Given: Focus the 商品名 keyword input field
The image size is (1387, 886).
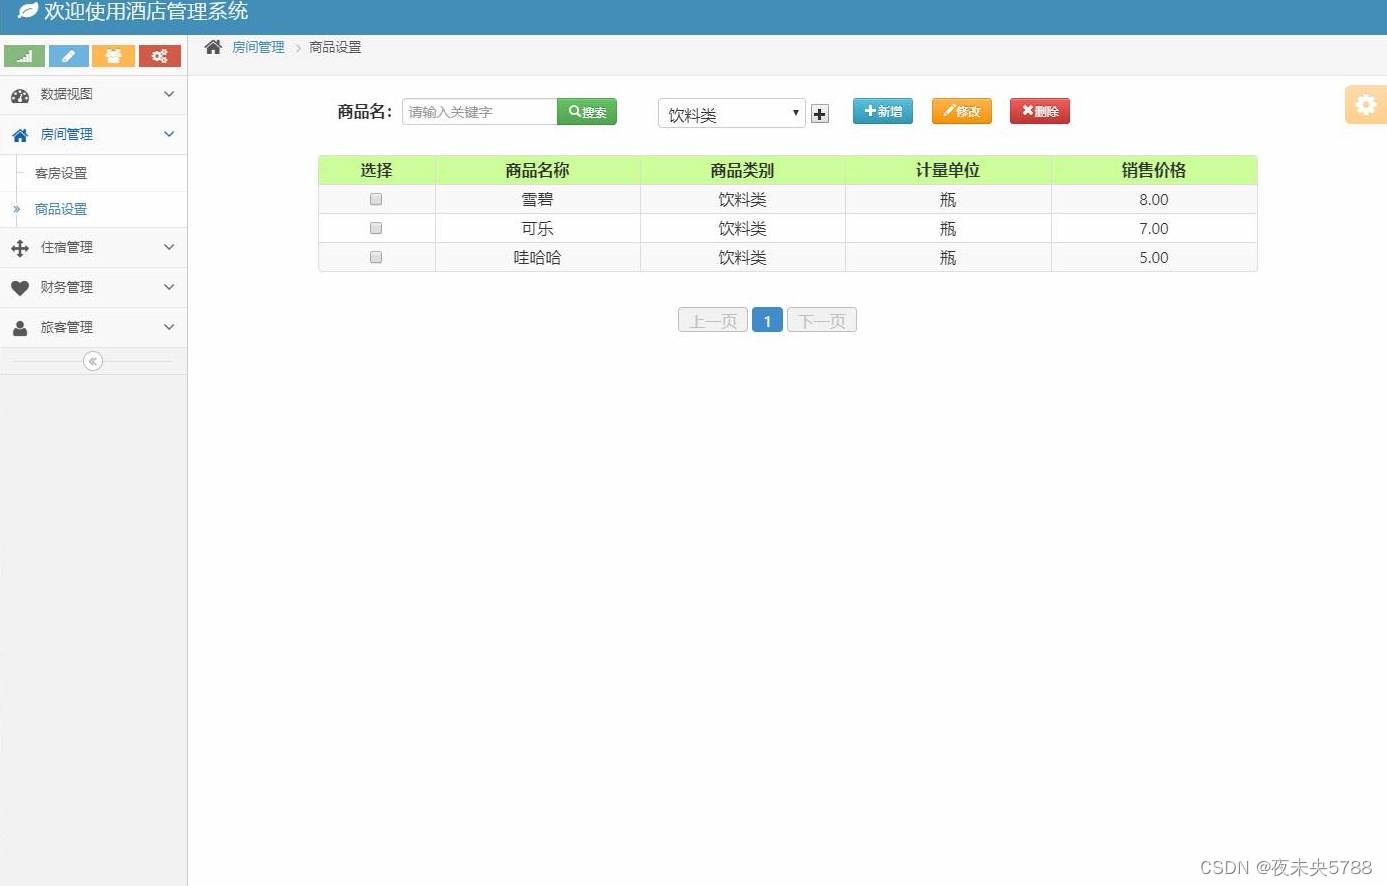Looking at the screenshot, I should coord(480,112).
